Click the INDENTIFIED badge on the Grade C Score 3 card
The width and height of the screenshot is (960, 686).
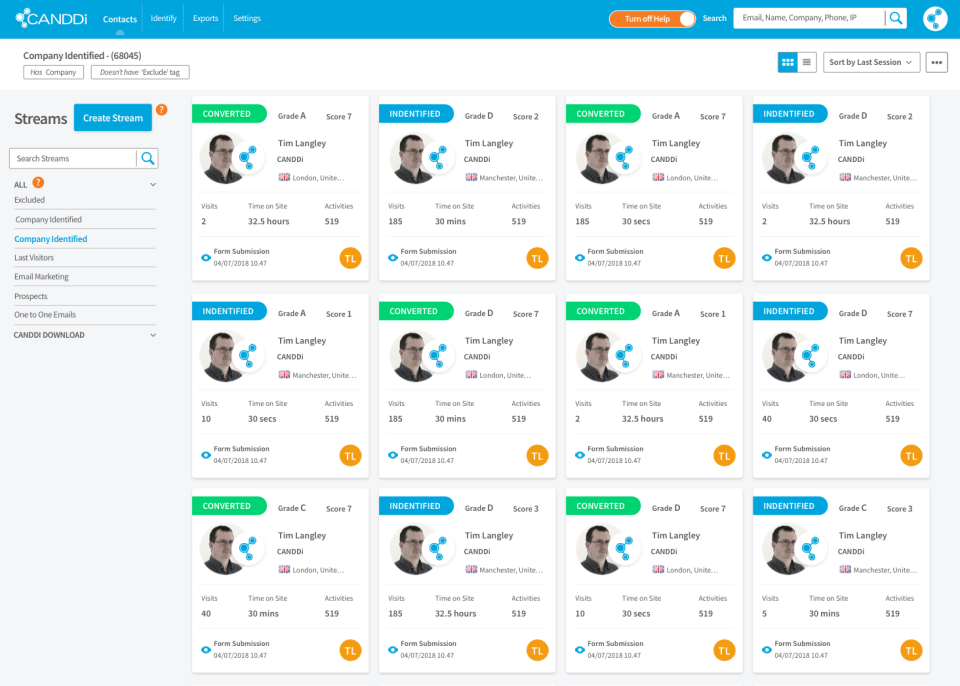(x=789, y=506)
